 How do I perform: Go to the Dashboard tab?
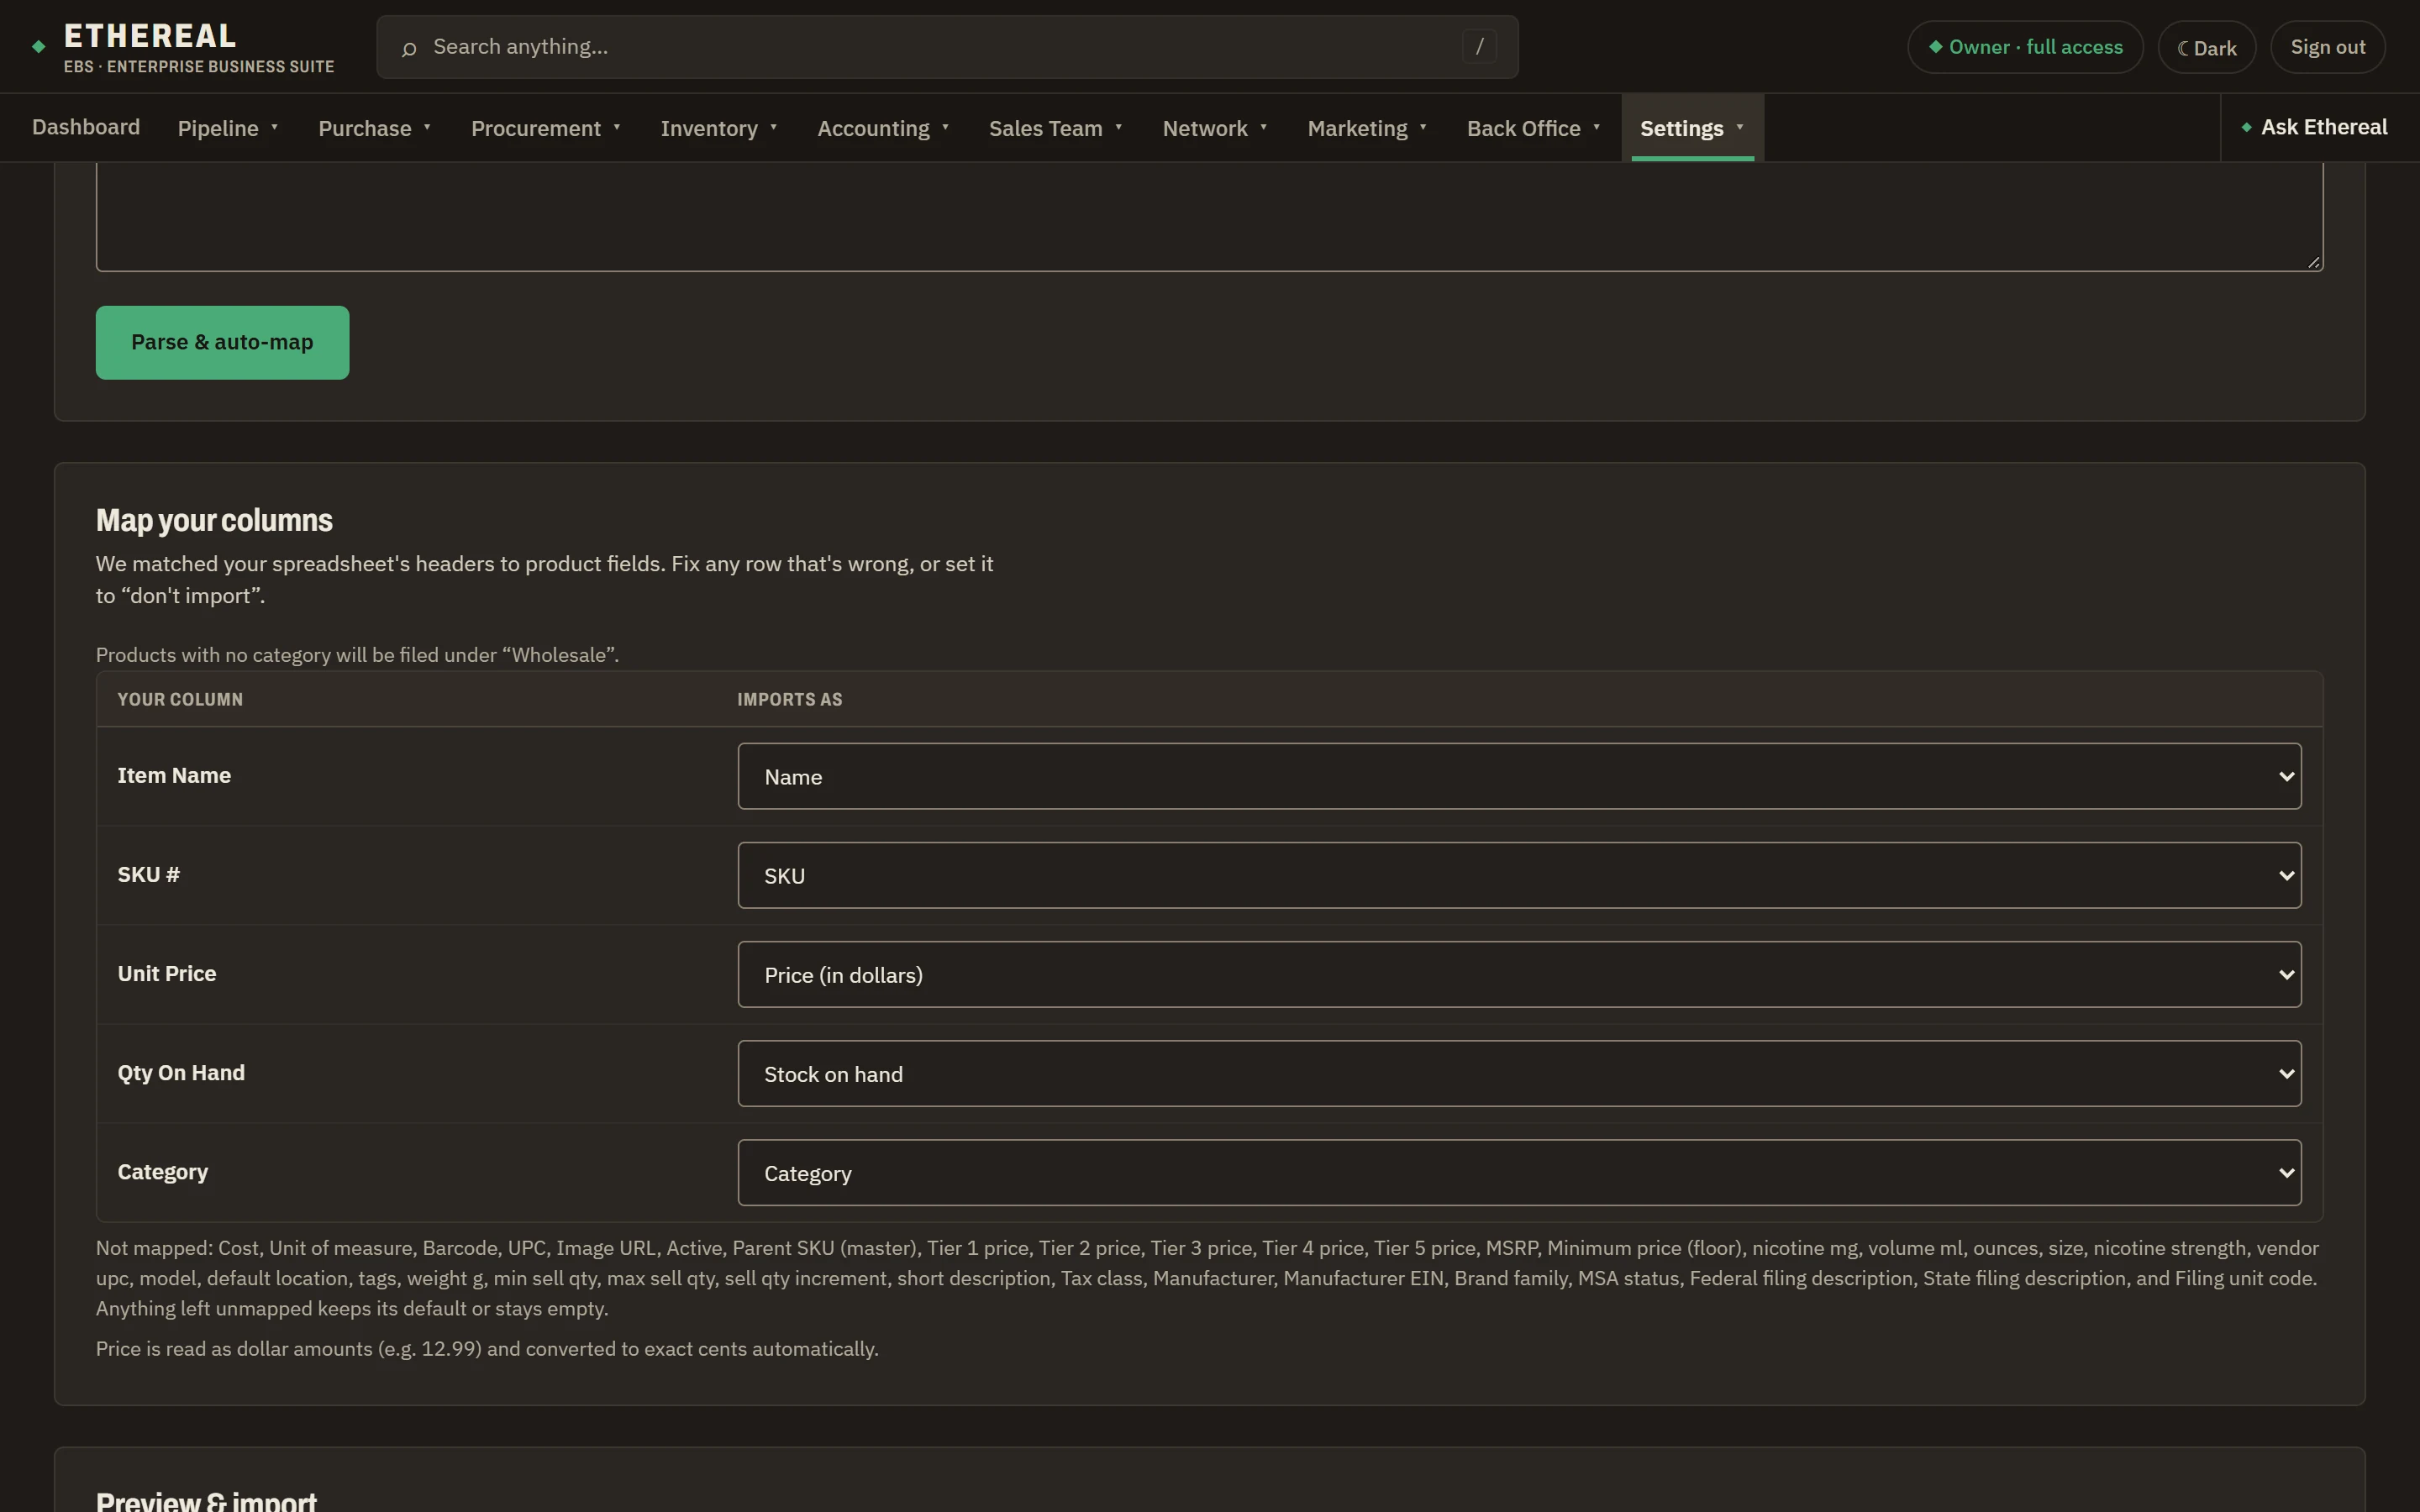coord(86,127)
